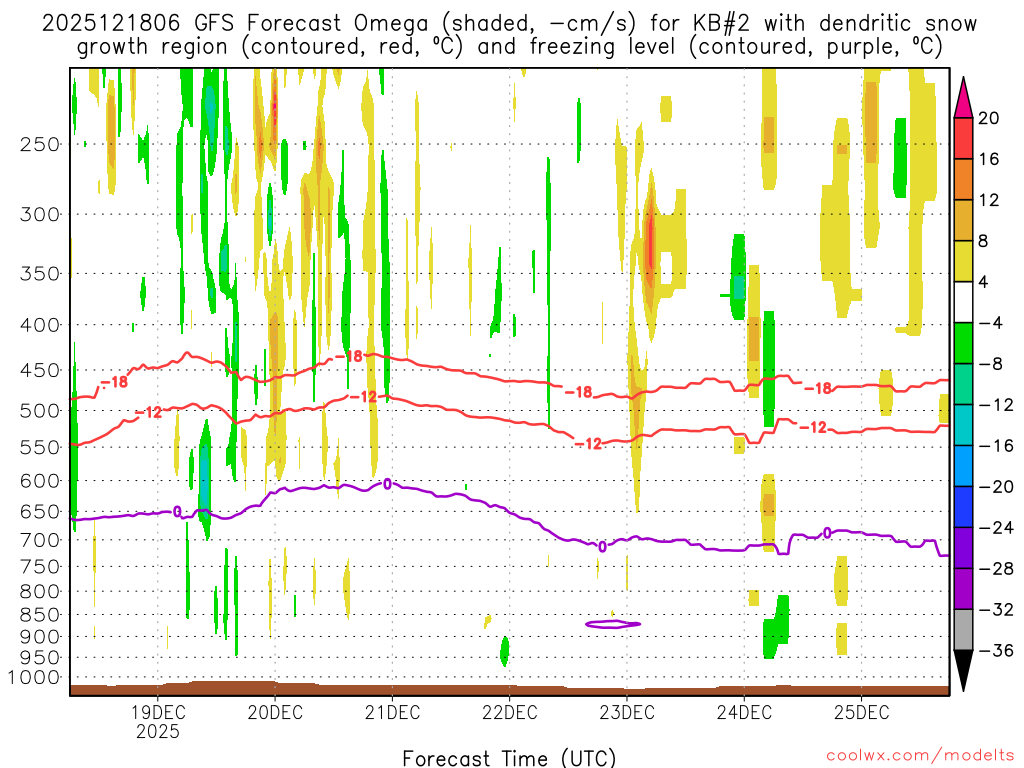The width and height of the screenshot is (1024, 768).
Task: Click the colorbar value label -36
Action: [995, 650]
